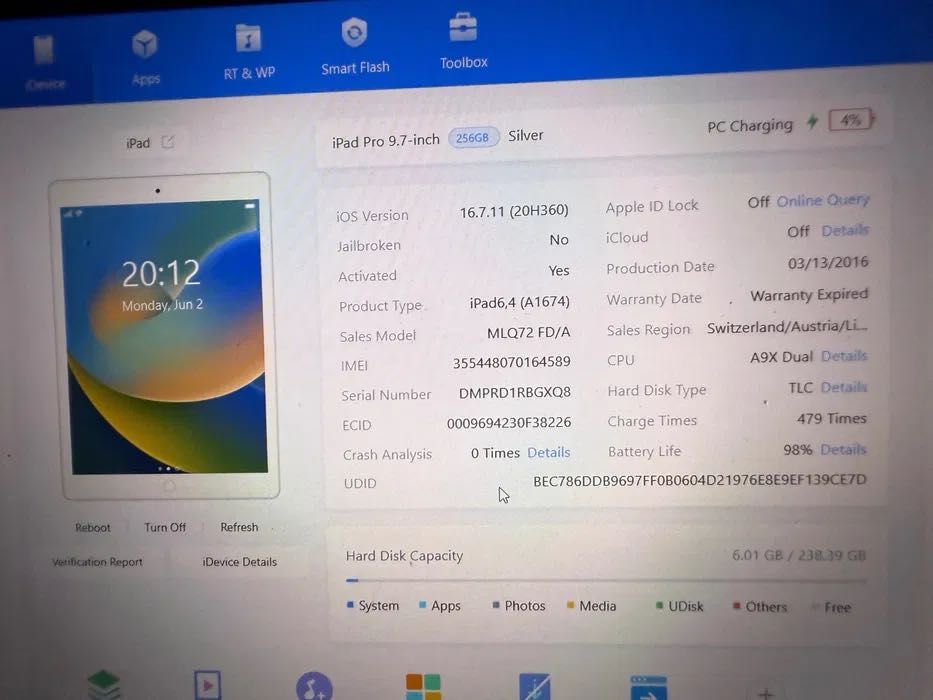The height and width of the screenshot is (700, 933).
Task: Click the ECID value 0009694230F38226
Action: click(x=509, y=423)
